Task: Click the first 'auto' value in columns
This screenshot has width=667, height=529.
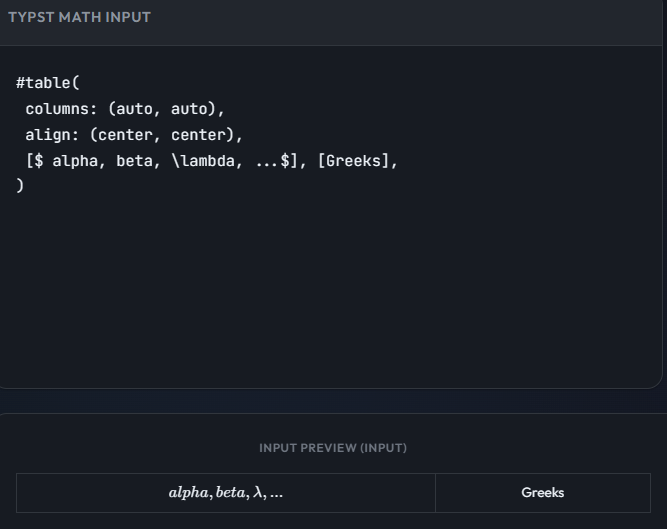Action: (134, 109)
